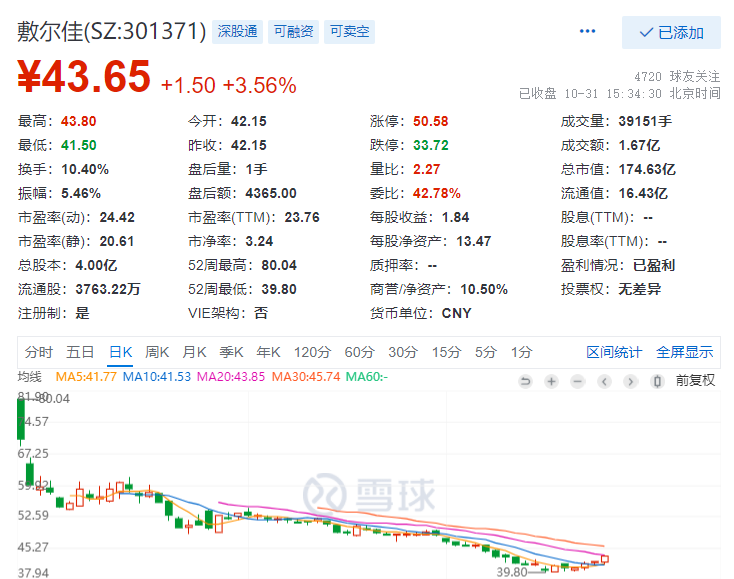Click the MA20:43.85 indicator
The height and width of the screenshot is (579, 734).
[x=231, y=376]
